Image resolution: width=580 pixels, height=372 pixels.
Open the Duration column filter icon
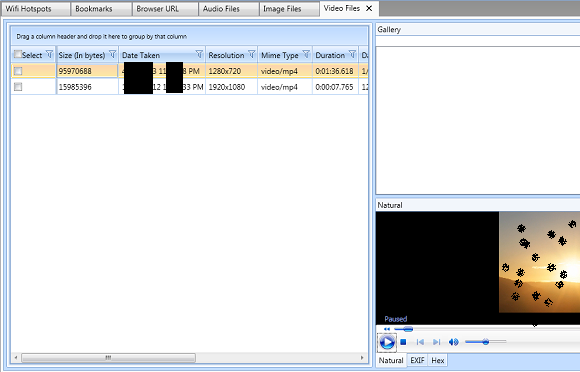pos(352,54)
